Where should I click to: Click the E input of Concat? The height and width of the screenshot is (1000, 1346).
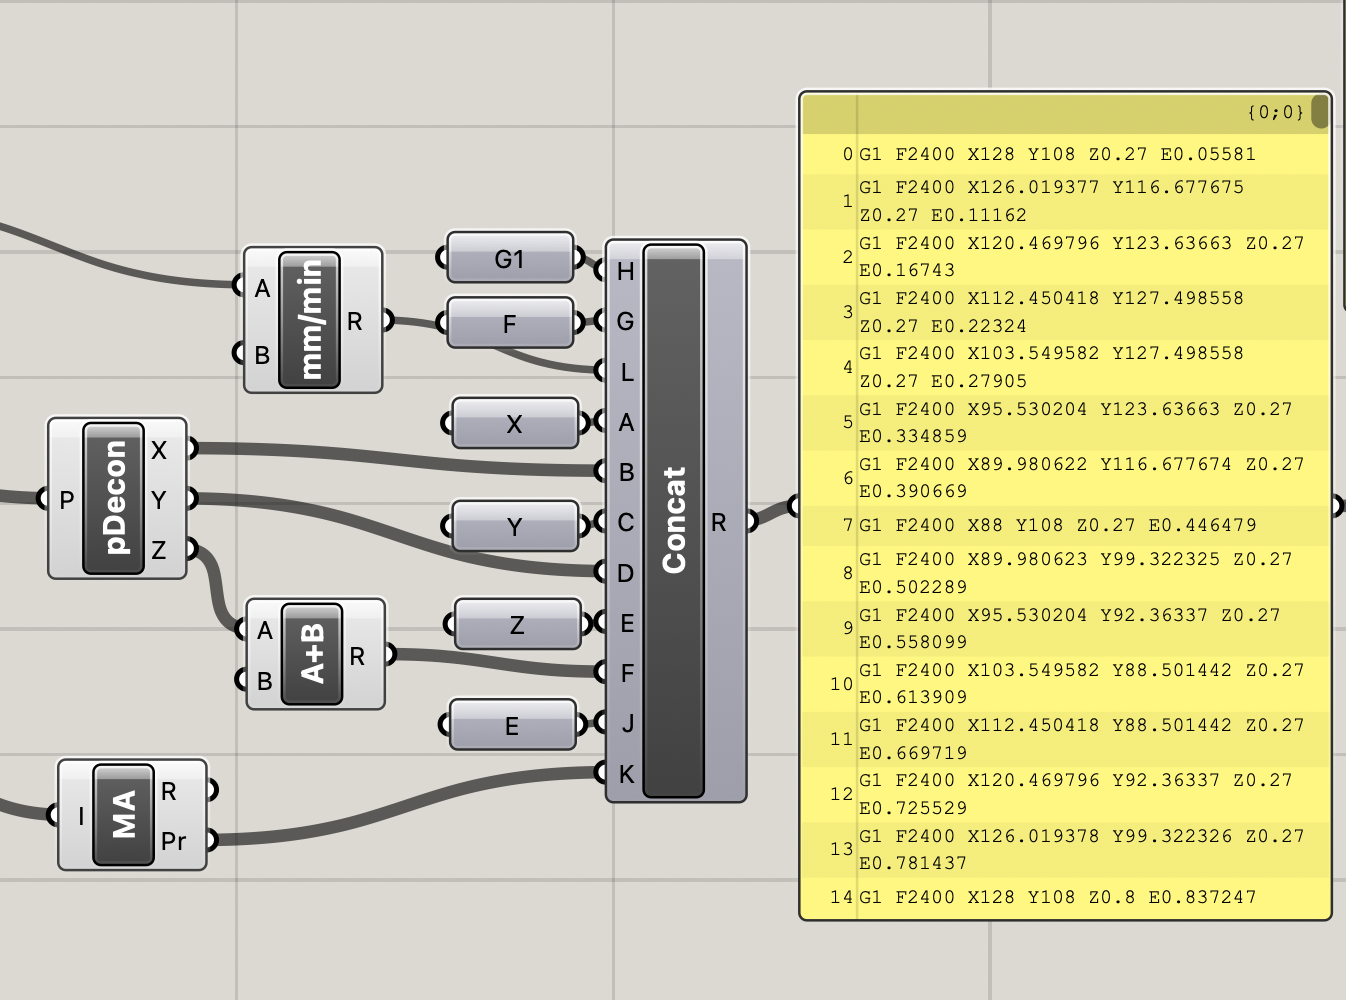pos(626,623)
